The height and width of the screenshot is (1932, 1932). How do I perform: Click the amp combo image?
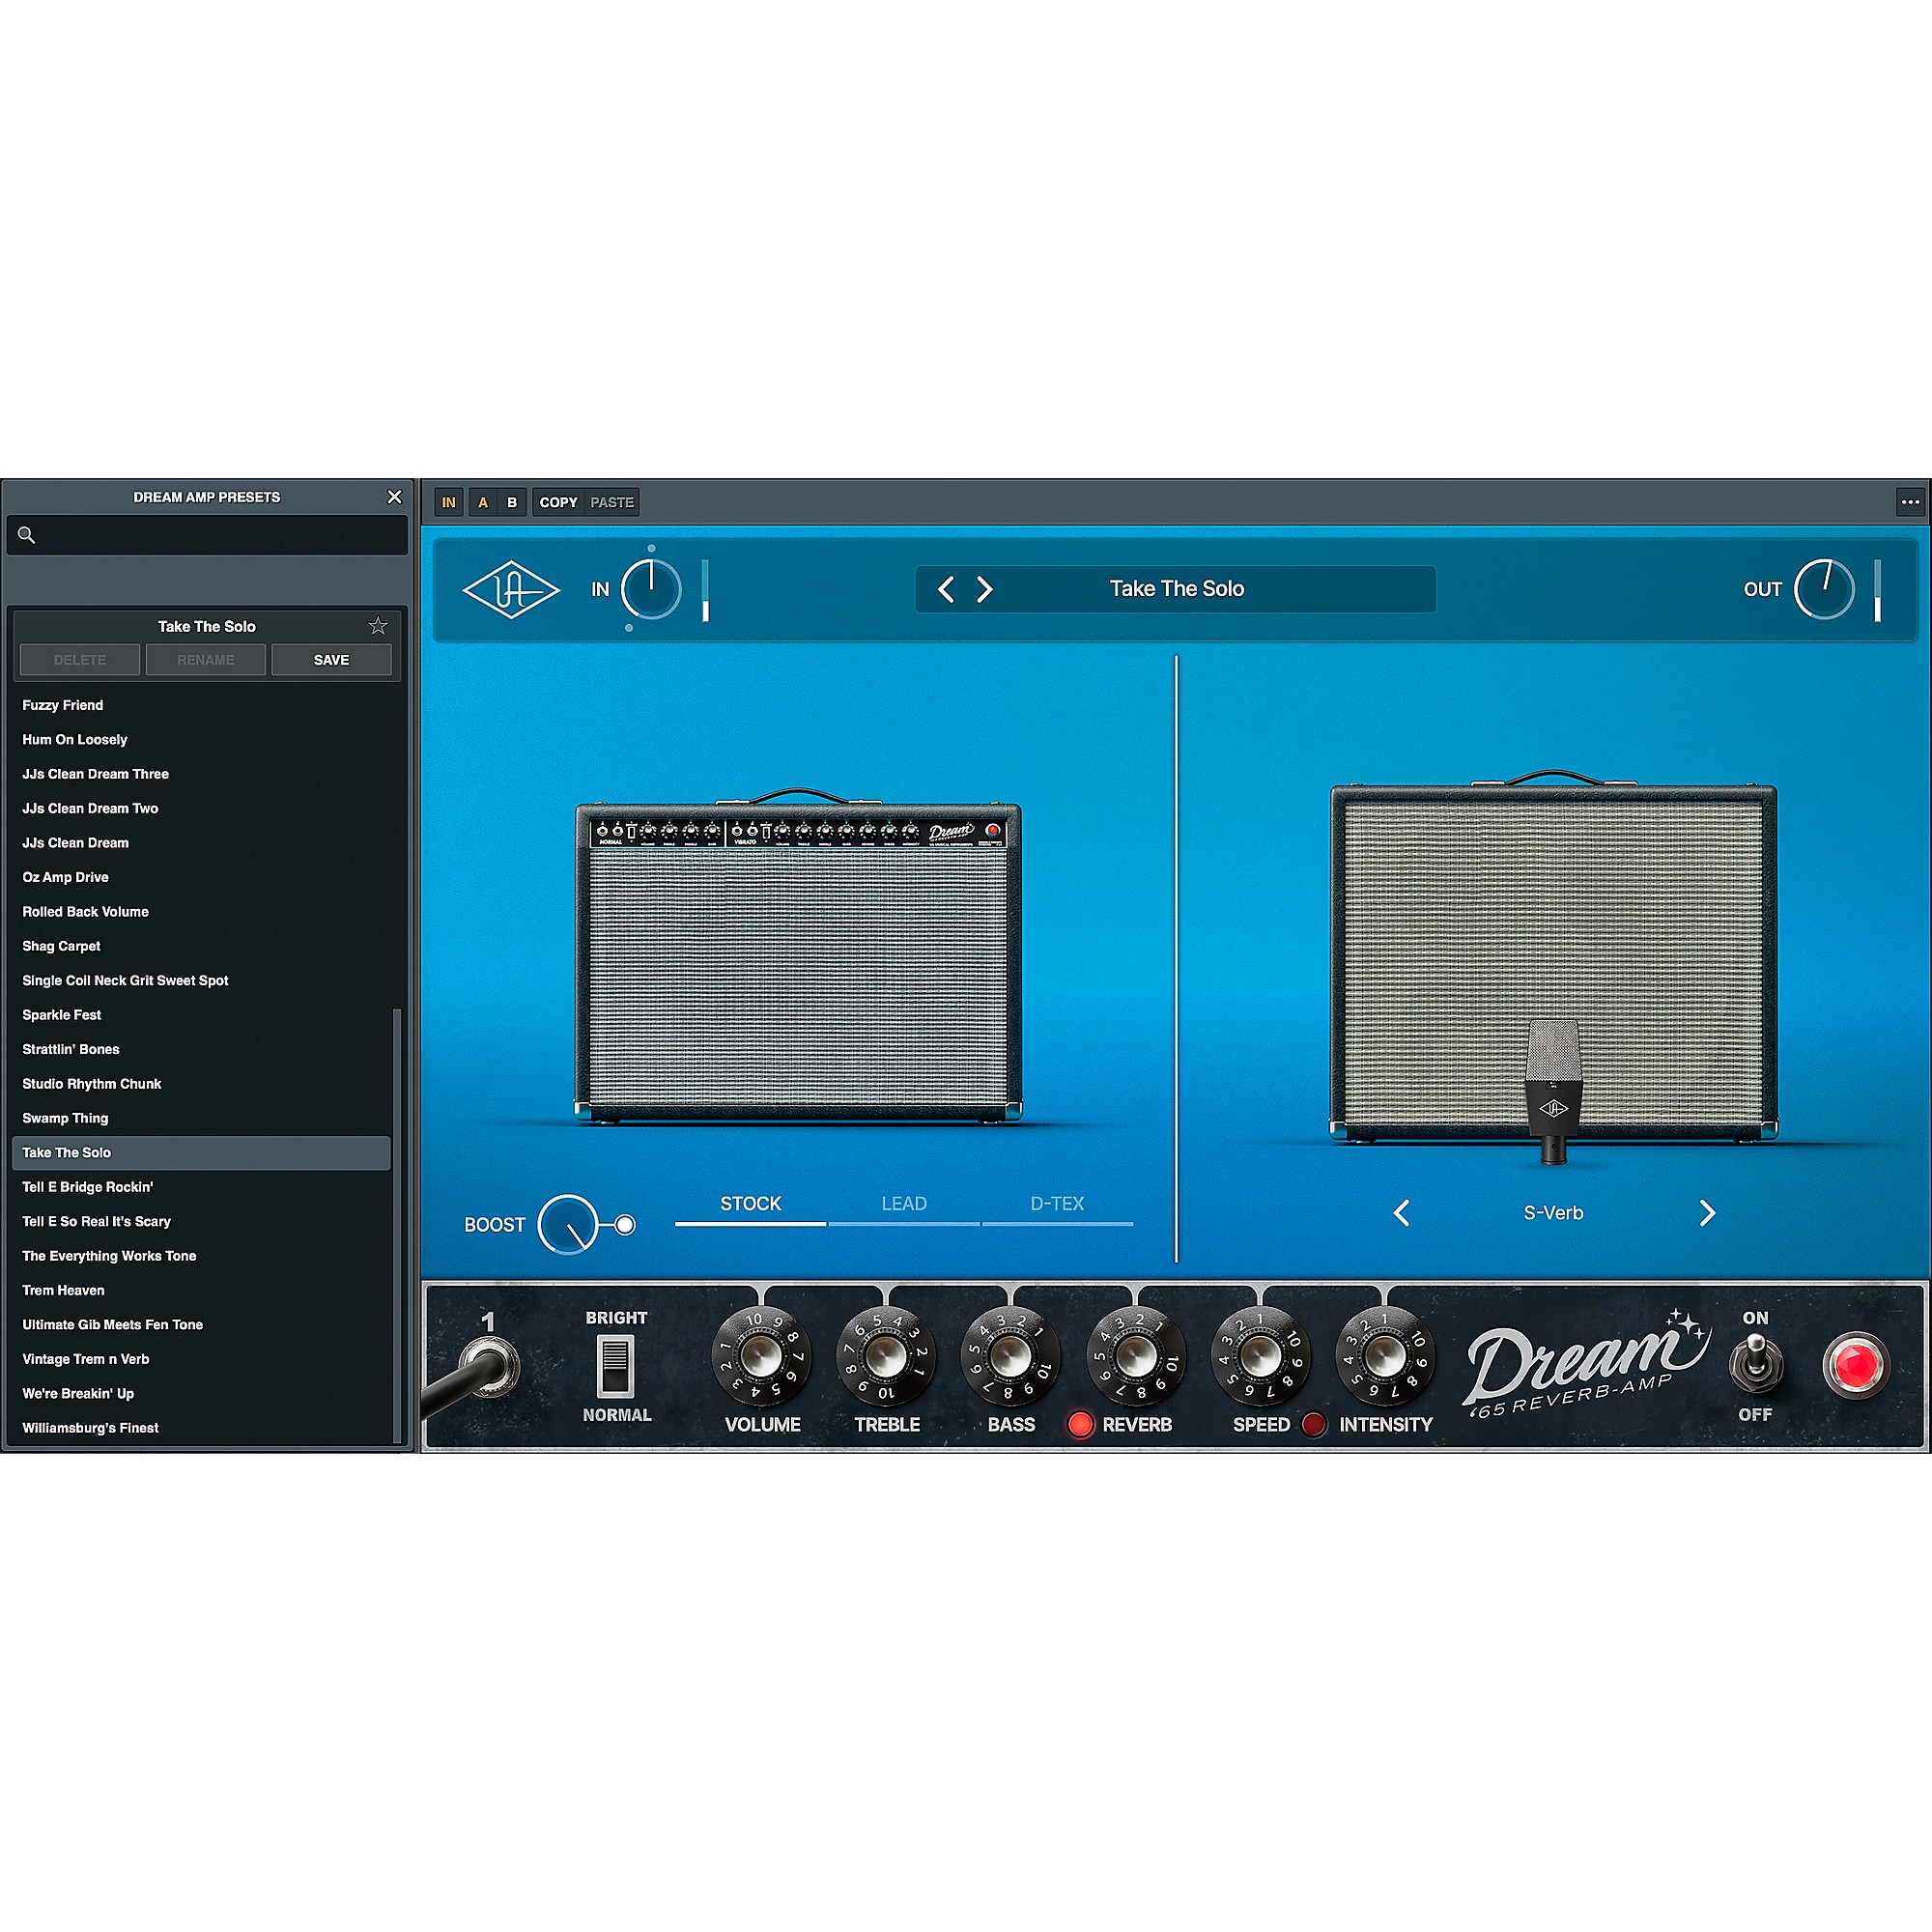pos(798,958)
